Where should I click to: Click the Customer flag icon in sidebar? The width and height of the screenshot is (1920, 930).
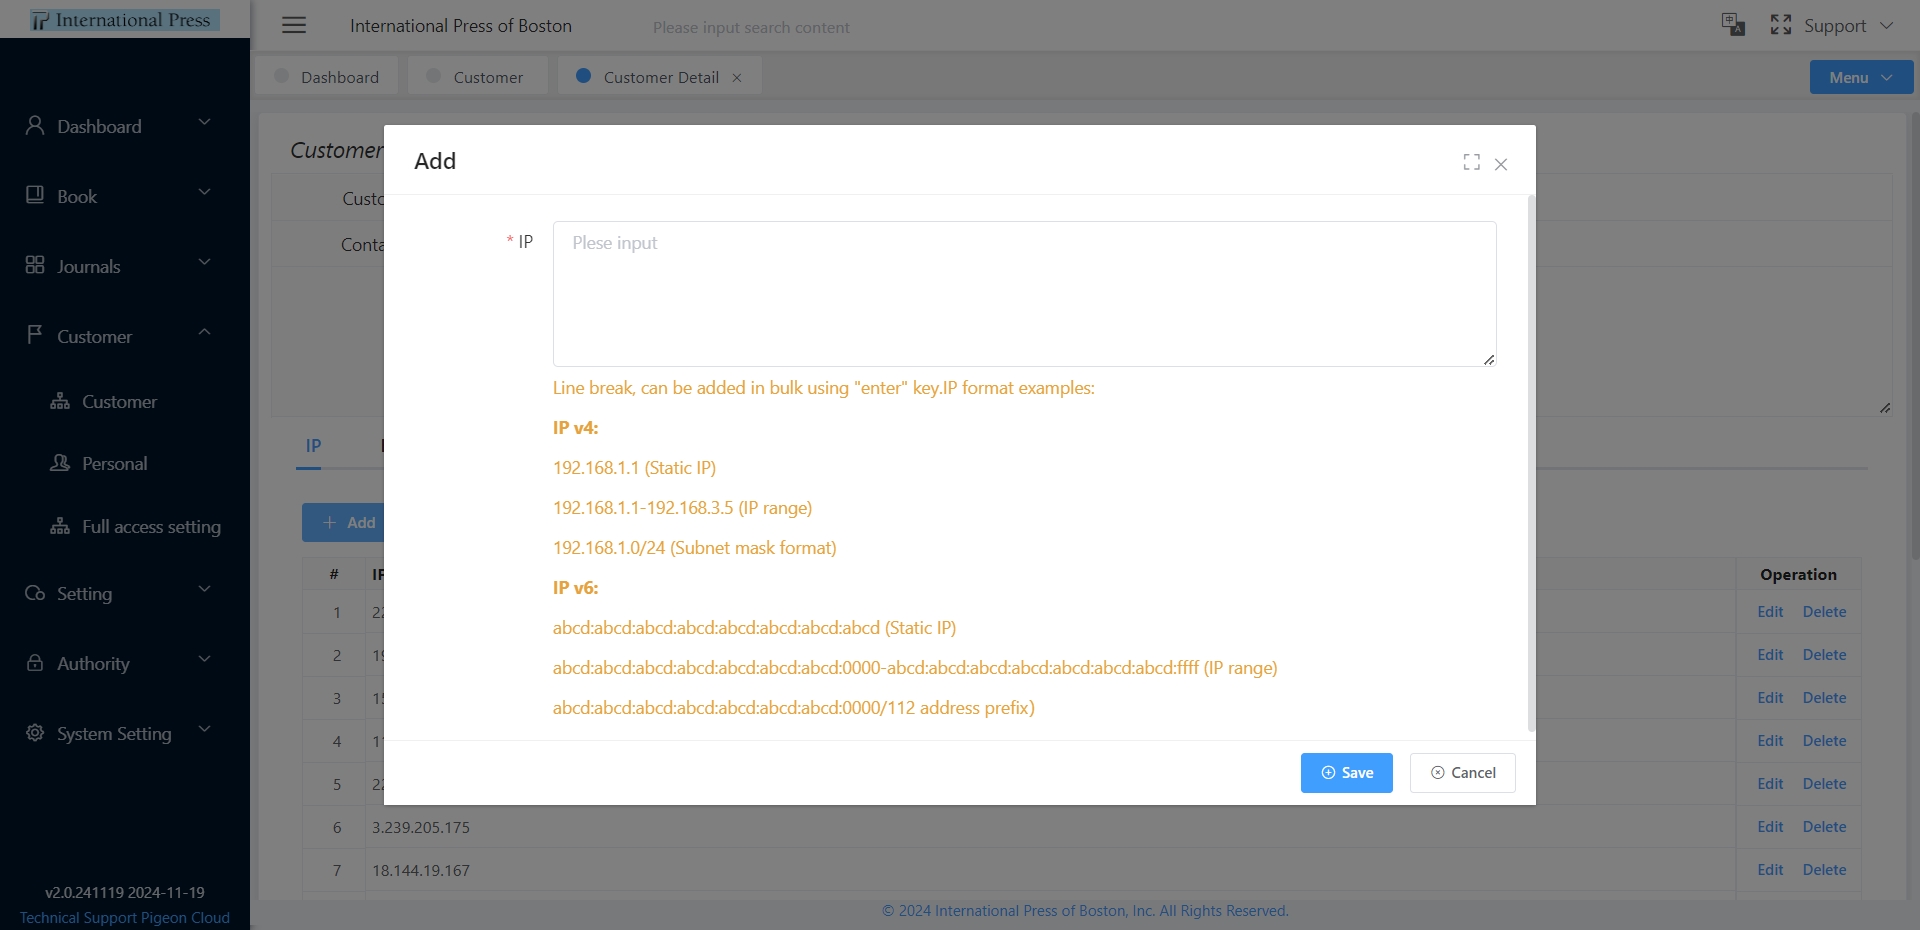(x=35, y=334)
